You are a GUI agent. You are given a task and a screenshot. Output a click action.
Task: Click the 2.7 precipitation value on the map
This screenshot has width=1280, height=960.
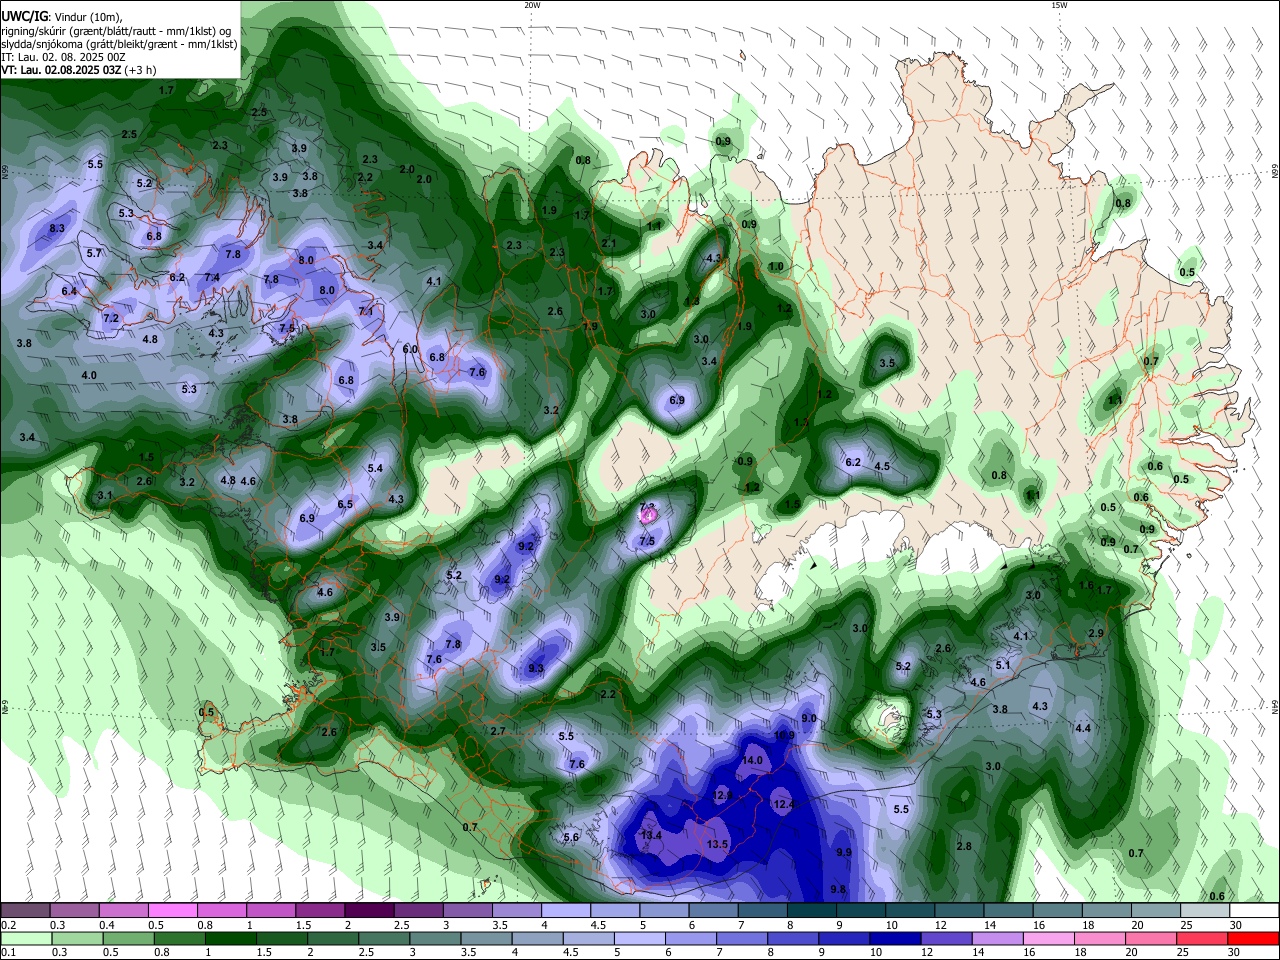pos(498,731)
